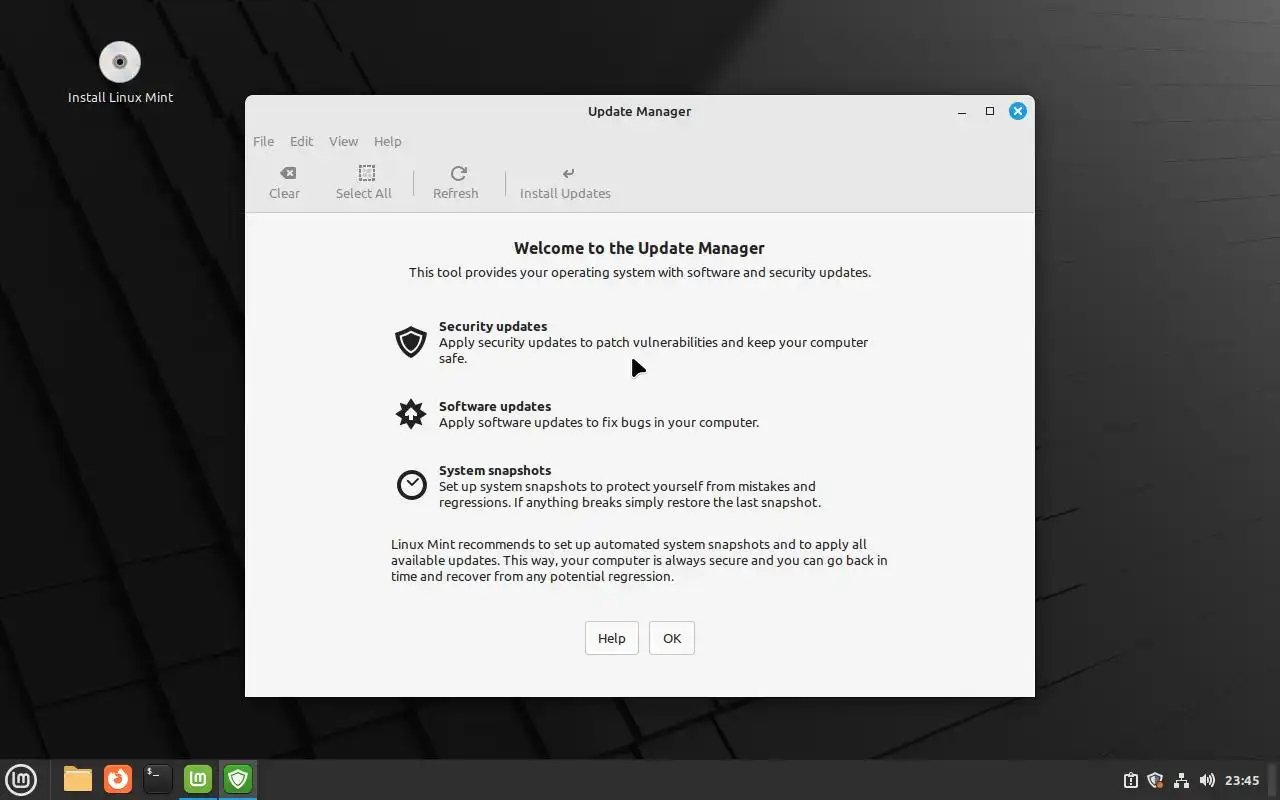Click the 'Welcome to the Update Manager' title
Viewport: 1280px width, 800px height.
(640, 248)
